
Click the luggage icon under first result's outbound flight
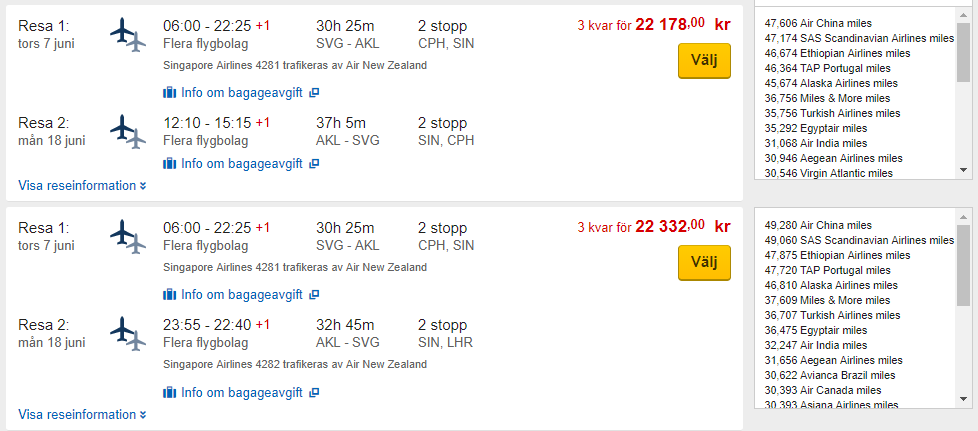(169, 93)
